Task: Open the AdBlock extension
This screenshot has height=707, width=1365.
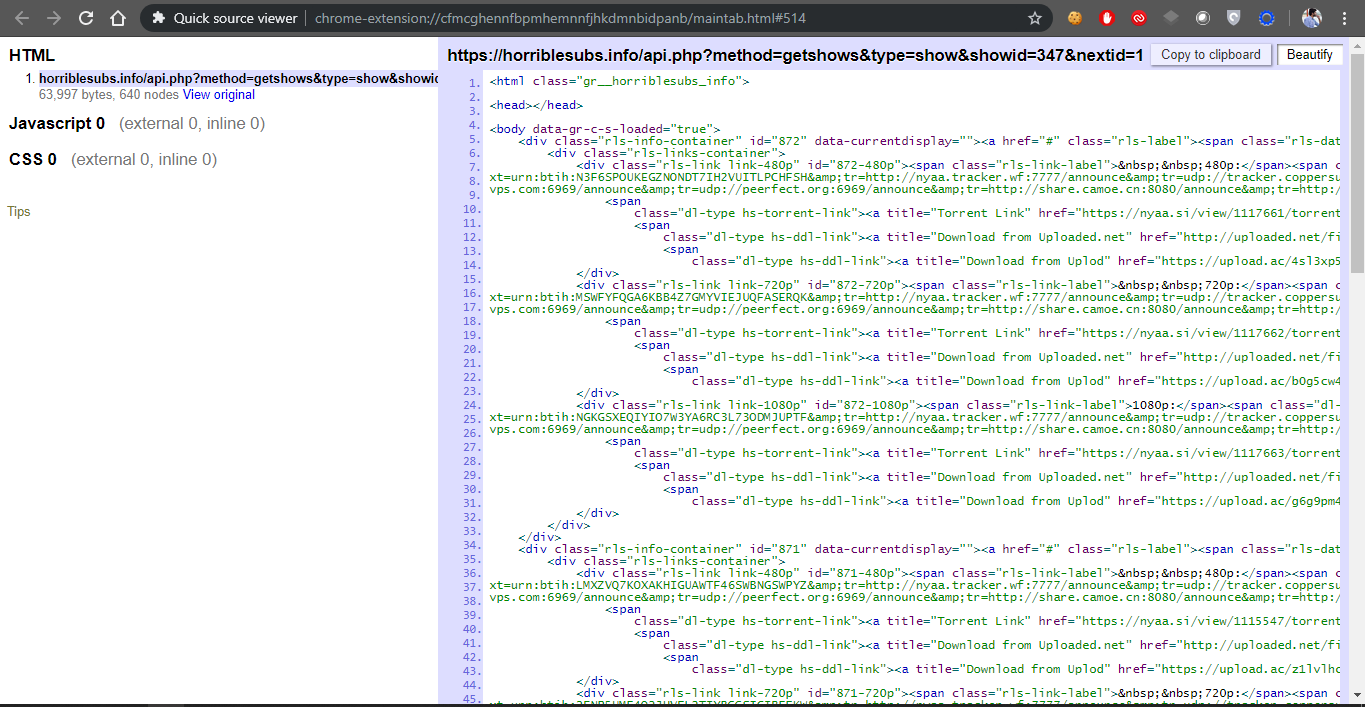Action: pyautogui.click(x=1106, y=18)
